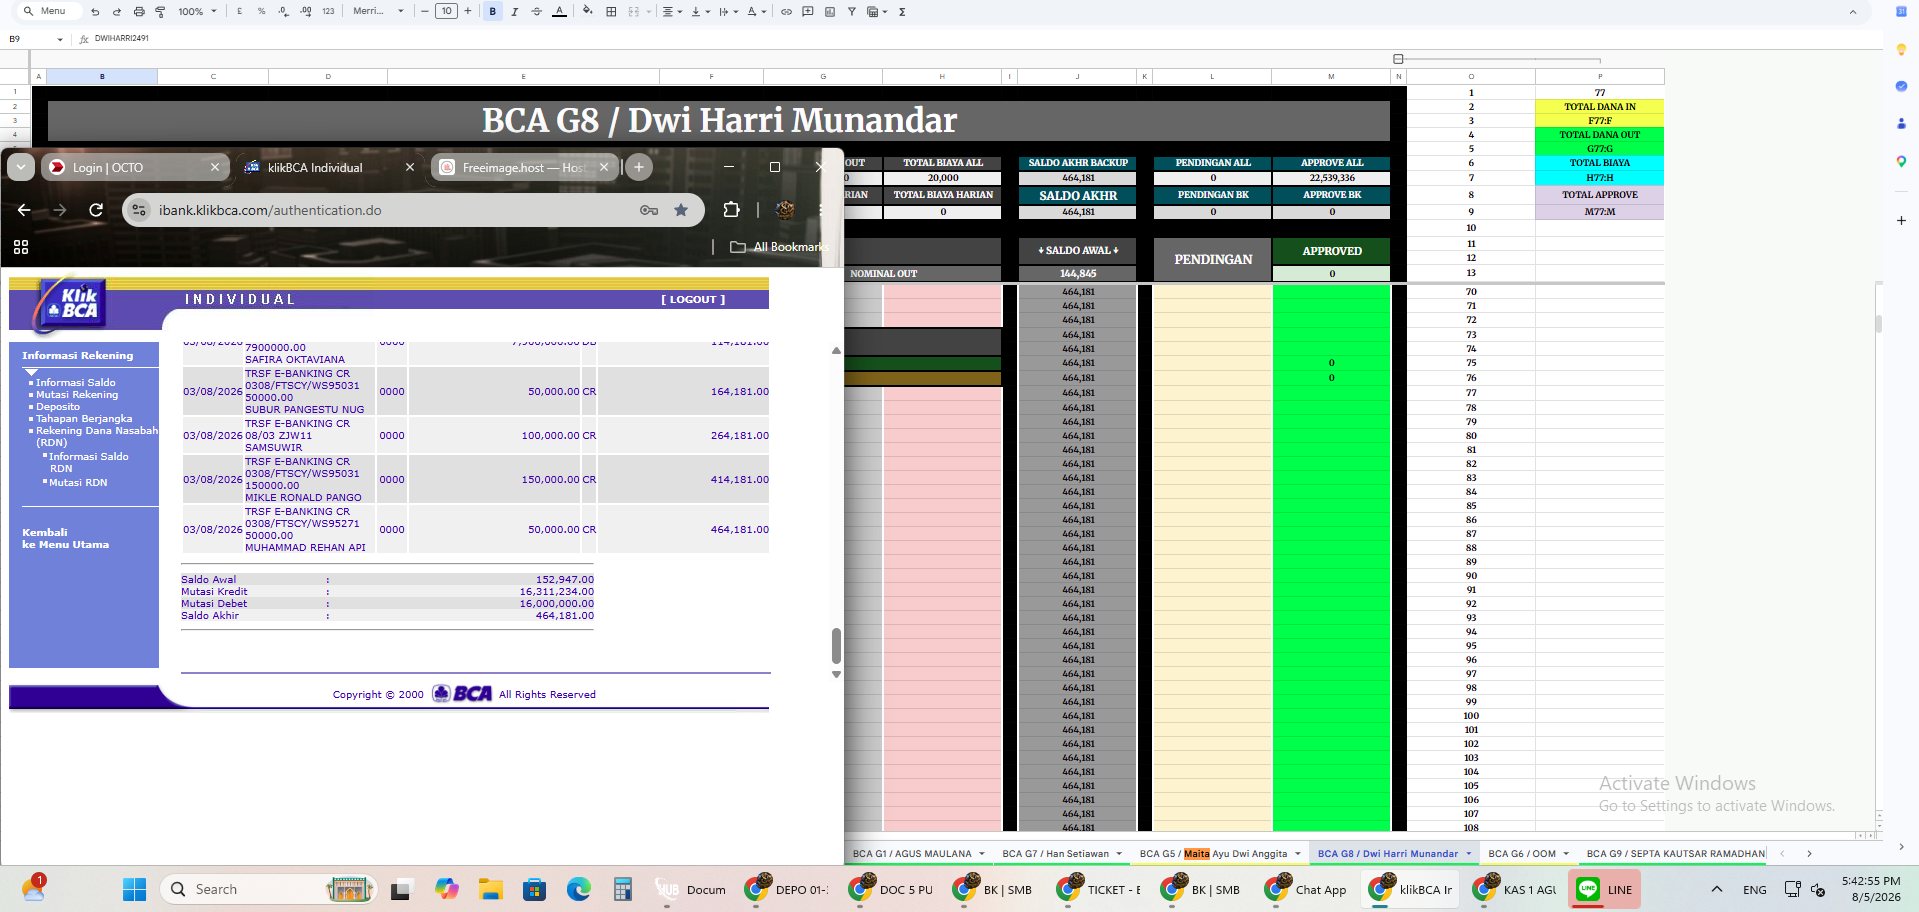
Task: Decrease decimal places
Action: [x=284, y=12]
